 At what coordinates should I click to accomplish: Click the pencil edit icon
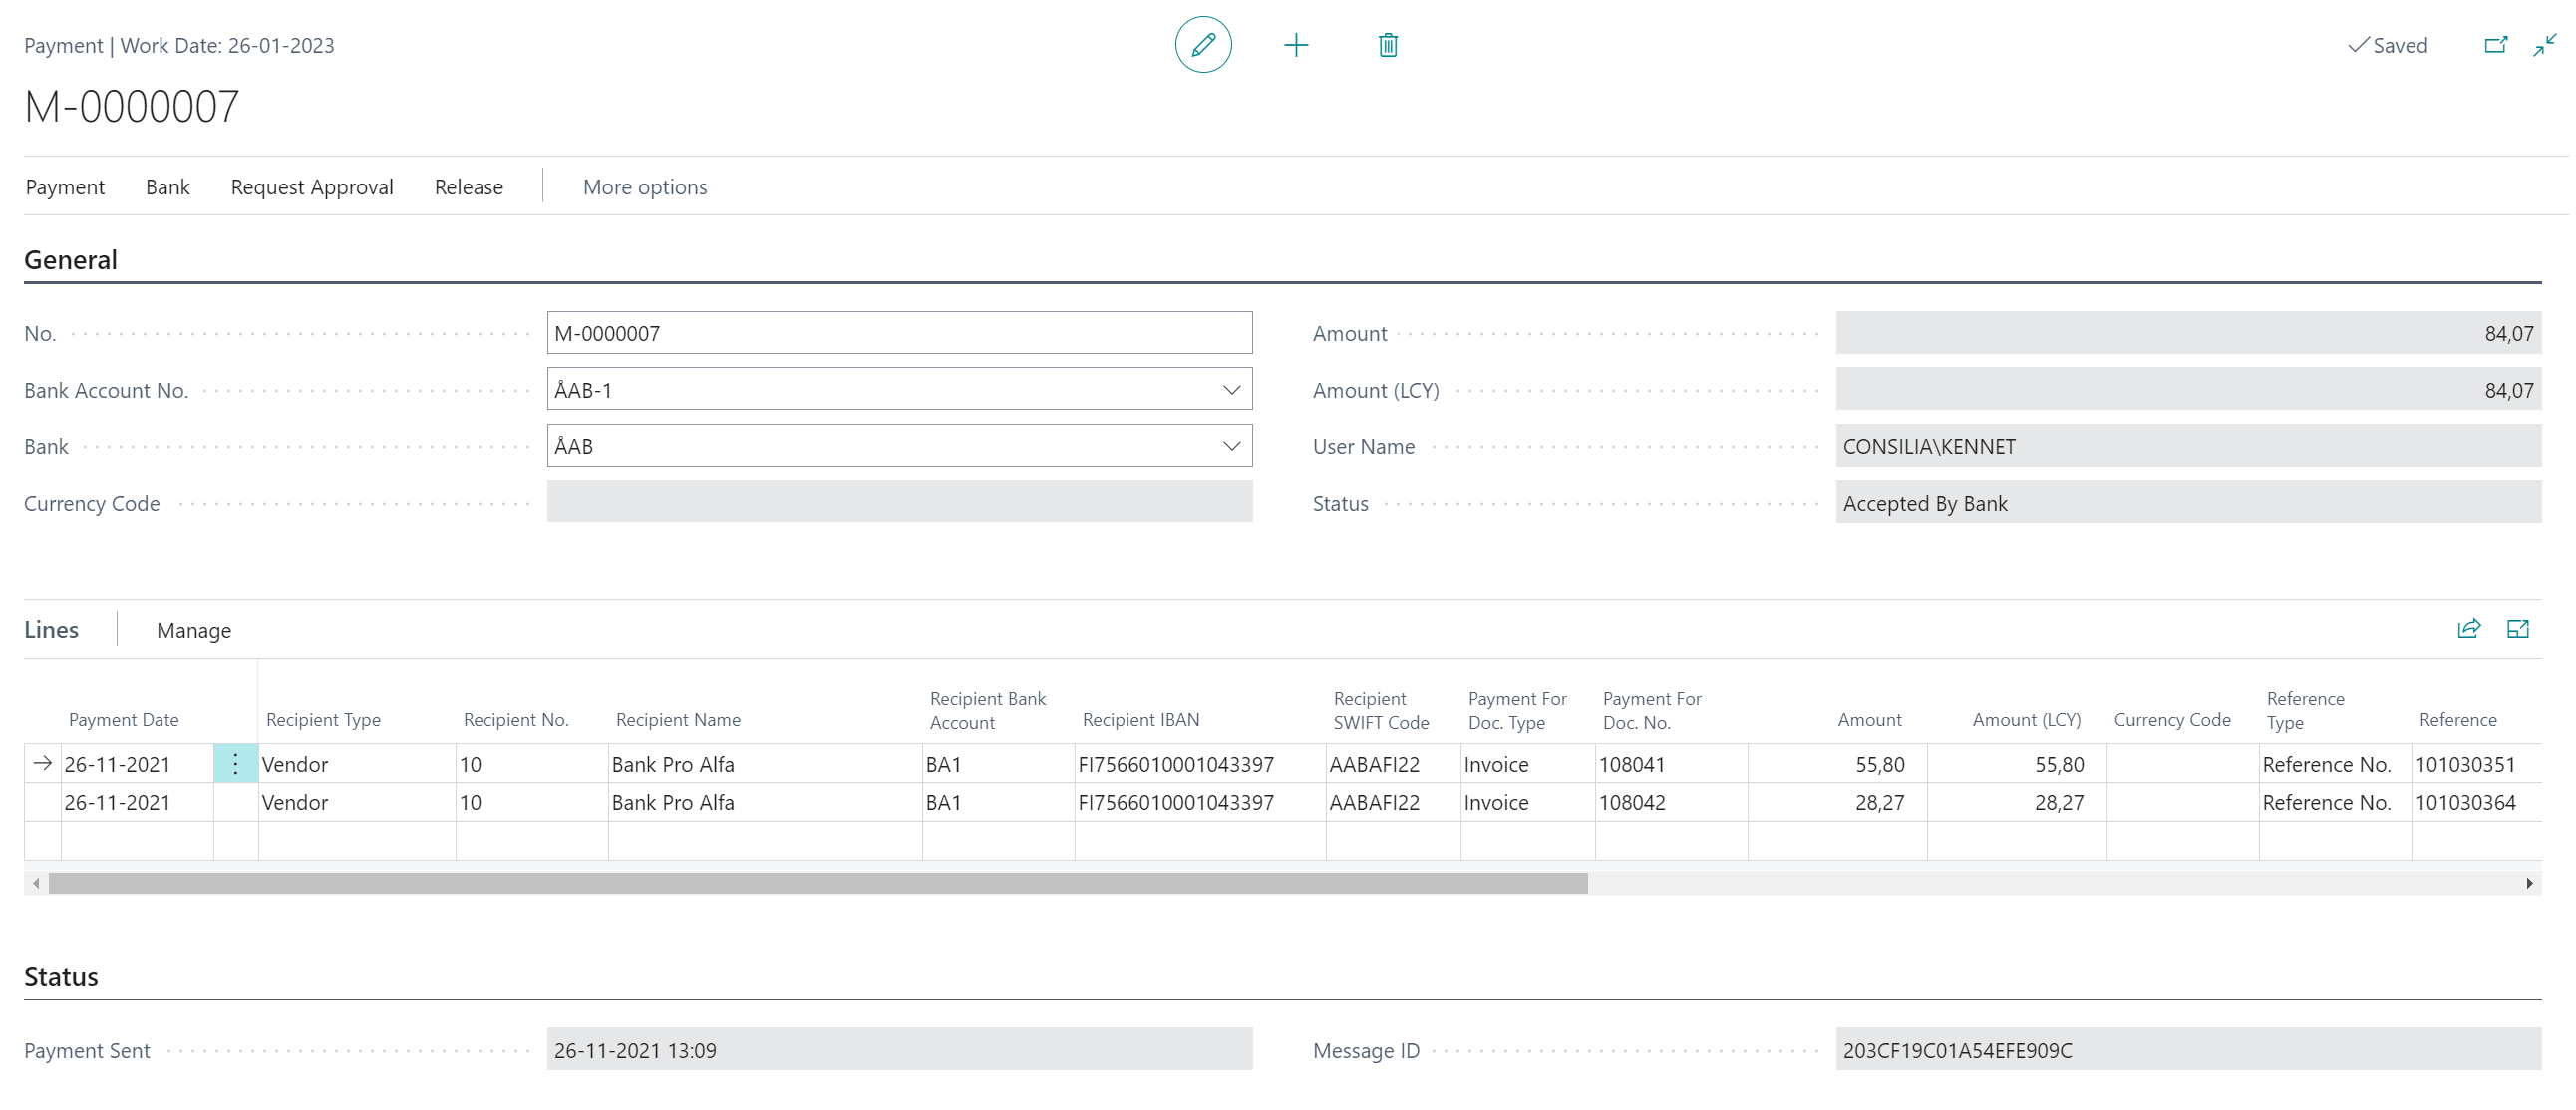(1203, 45)
